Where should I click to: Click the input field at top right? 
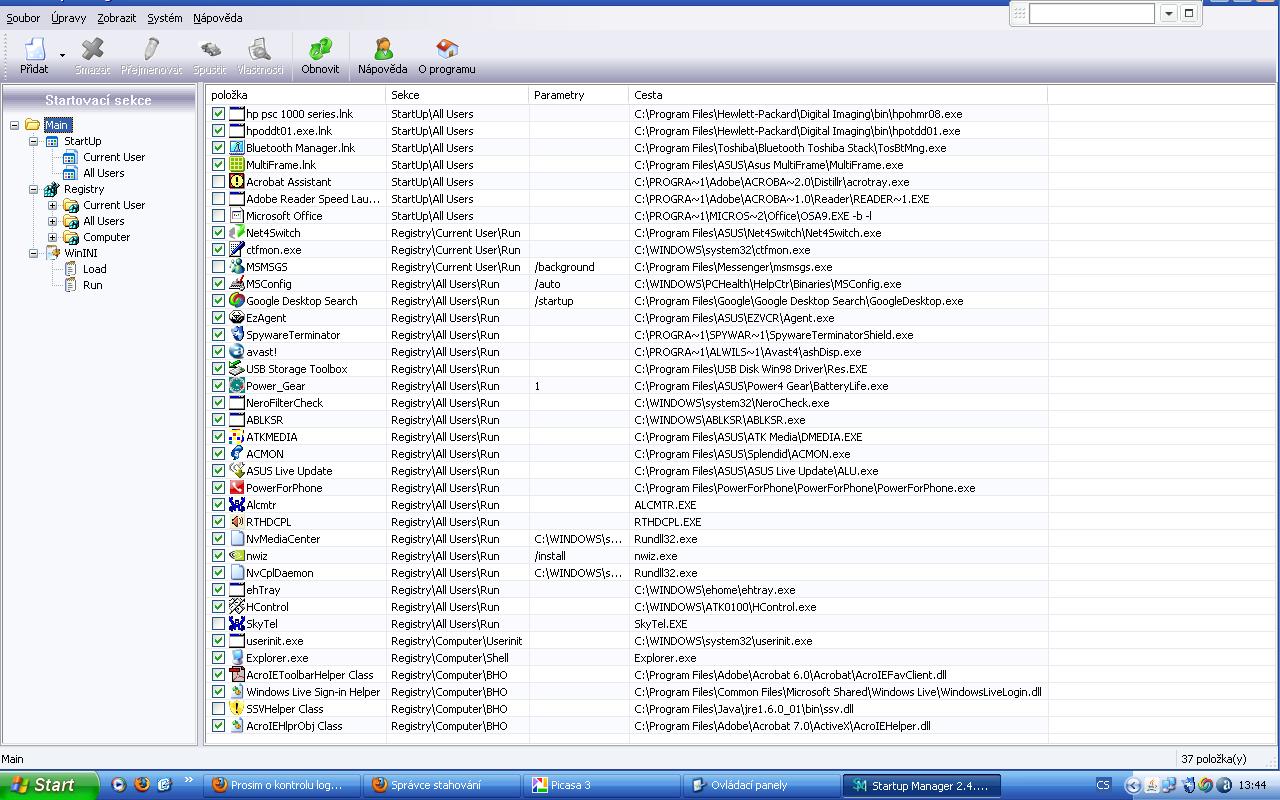click(1091, 13)
